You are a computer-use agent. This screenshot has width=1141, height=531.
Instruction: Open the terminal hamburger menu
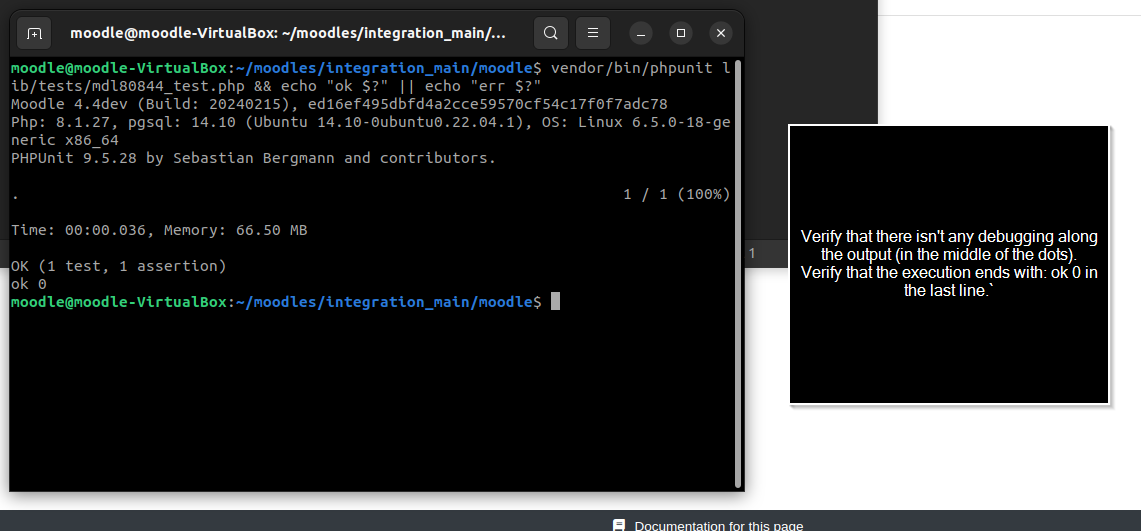[x=593, y=33]
